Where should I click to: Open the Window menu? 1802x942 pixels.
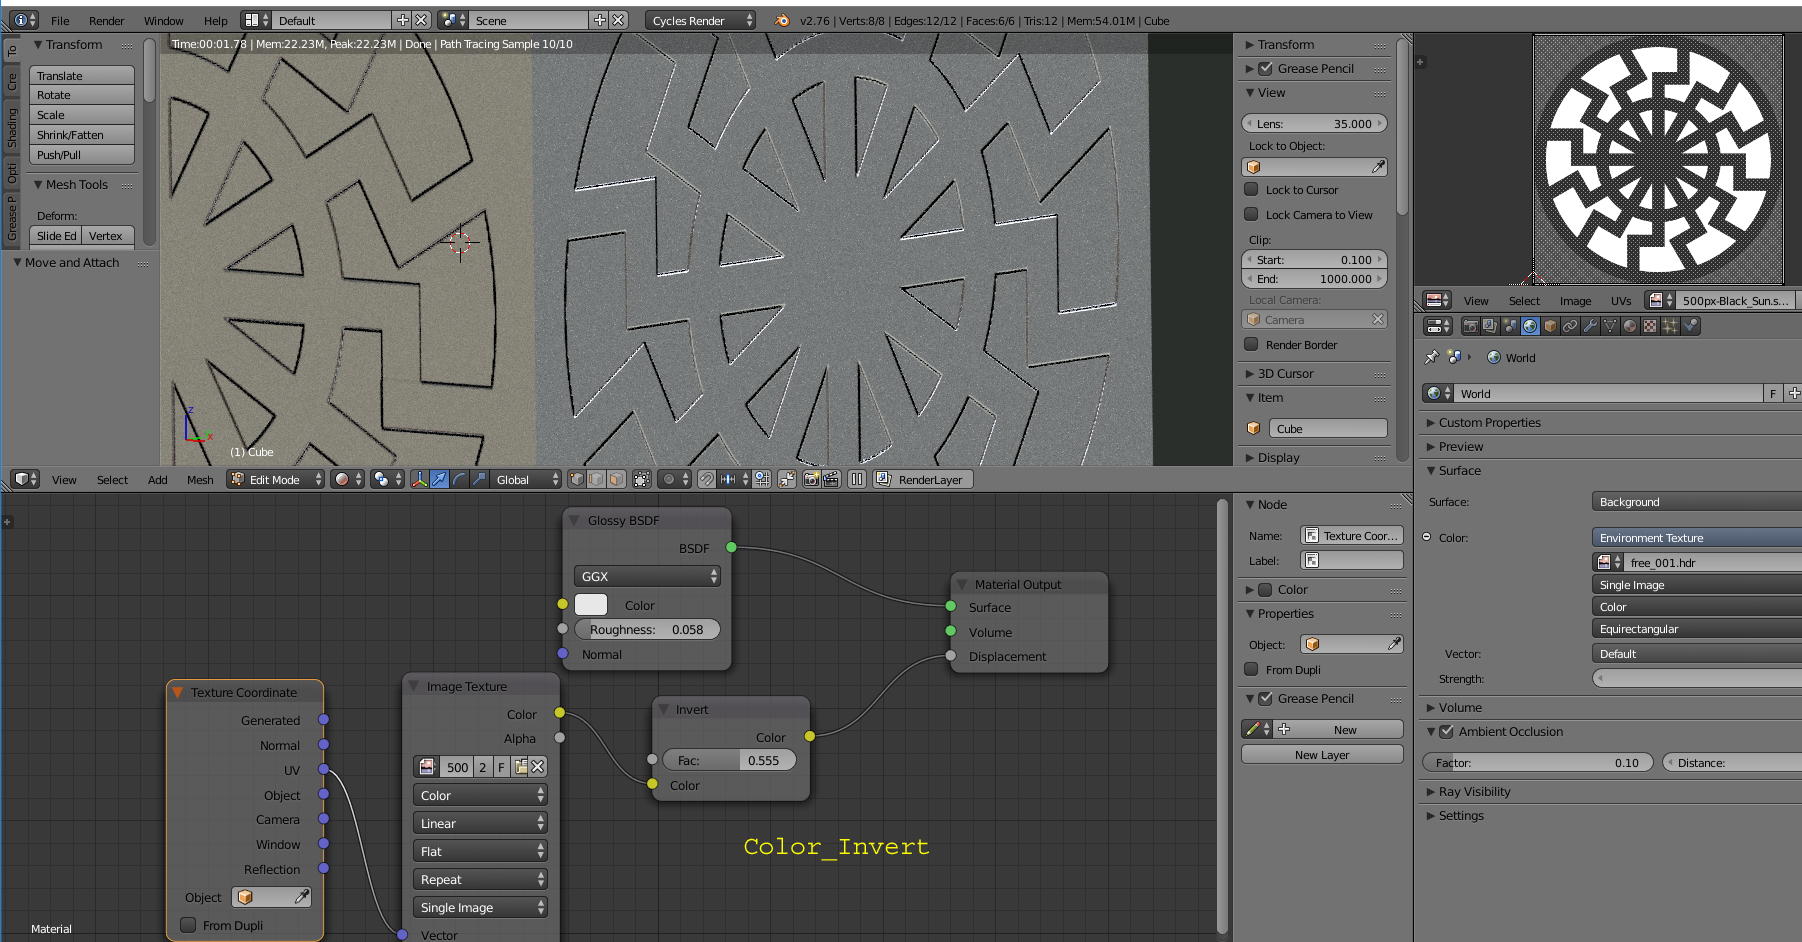(x=163, y=20)
